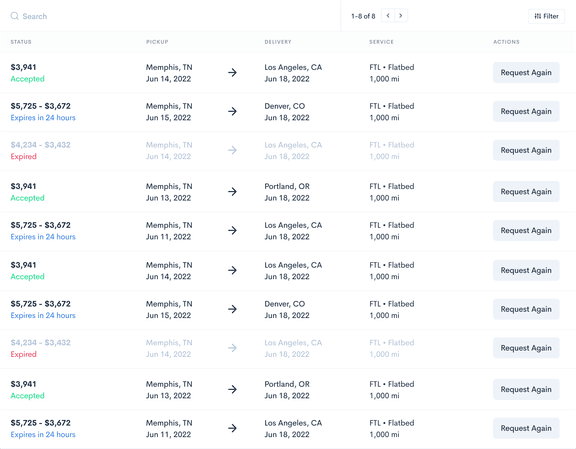Sort by the PICKUP column header
Viewport: 576px width, 449px height.
tap(157, 42)
